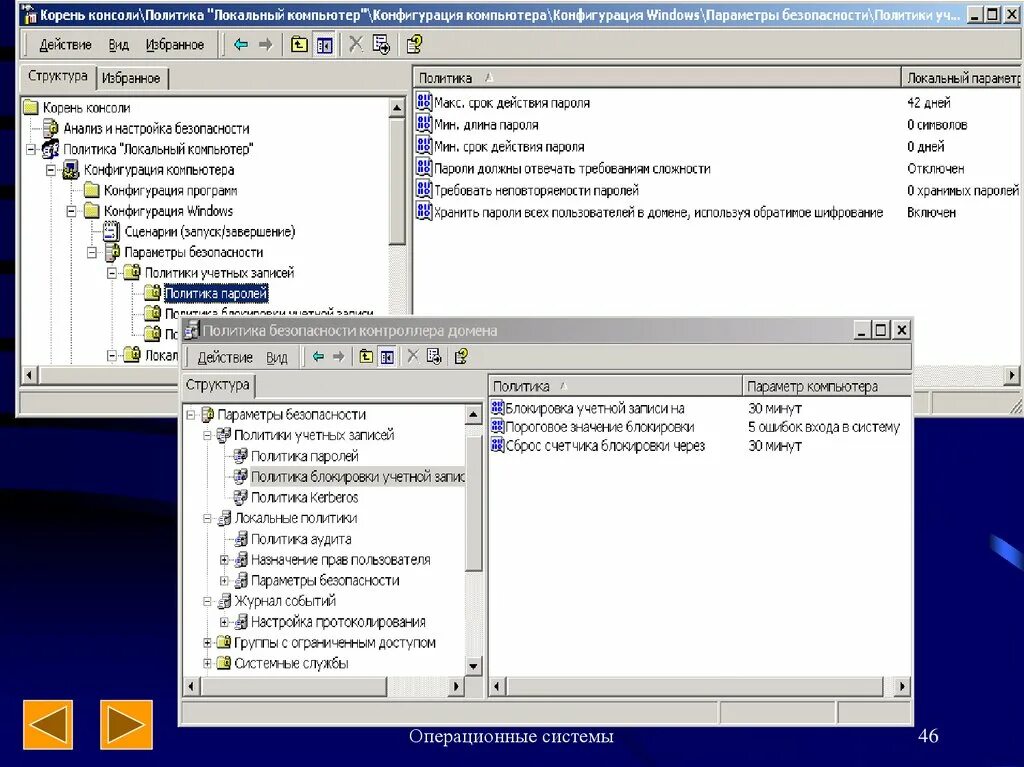Image resolution: width=1024 pixels, height=767 pixels.
Task: Click right scroll arrow of domain policy list pane
Action: [x=902, y=686]
